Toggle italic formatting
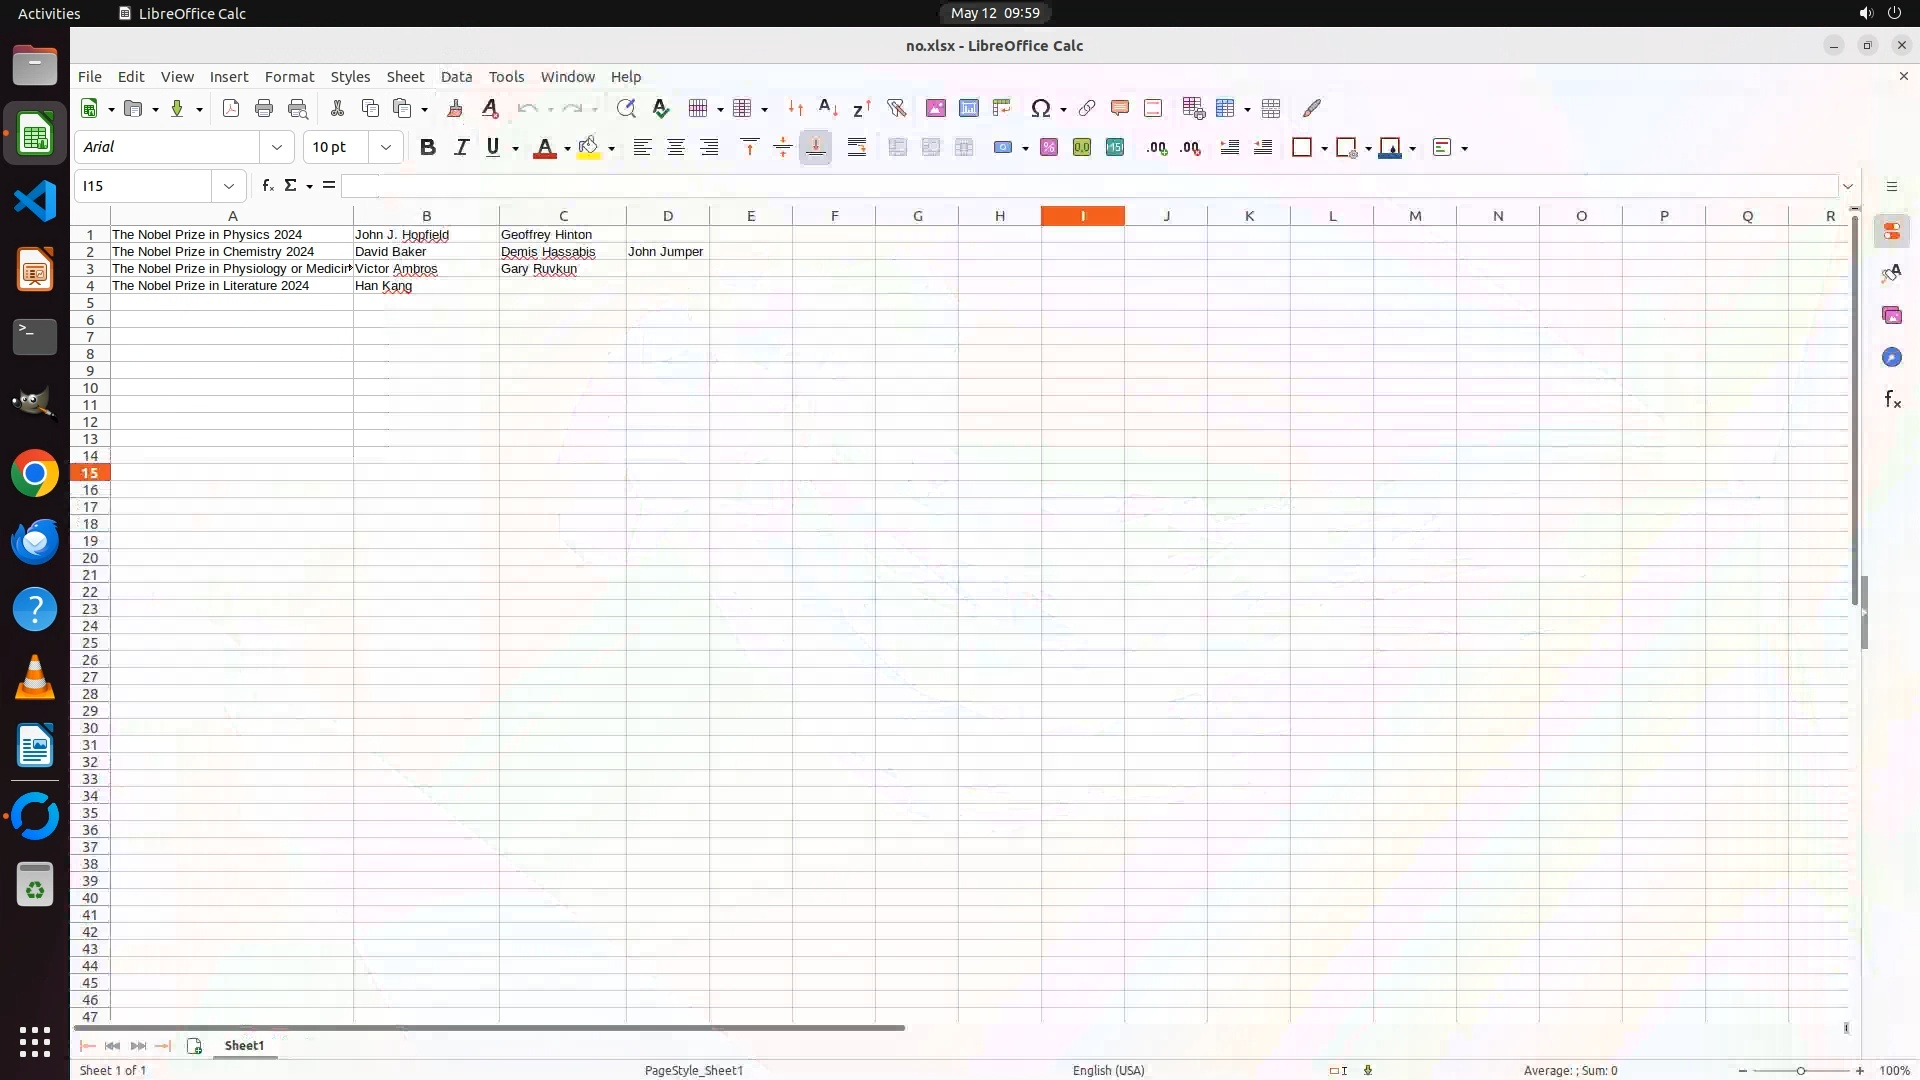 pyautogui.click(x=461, y=147)
